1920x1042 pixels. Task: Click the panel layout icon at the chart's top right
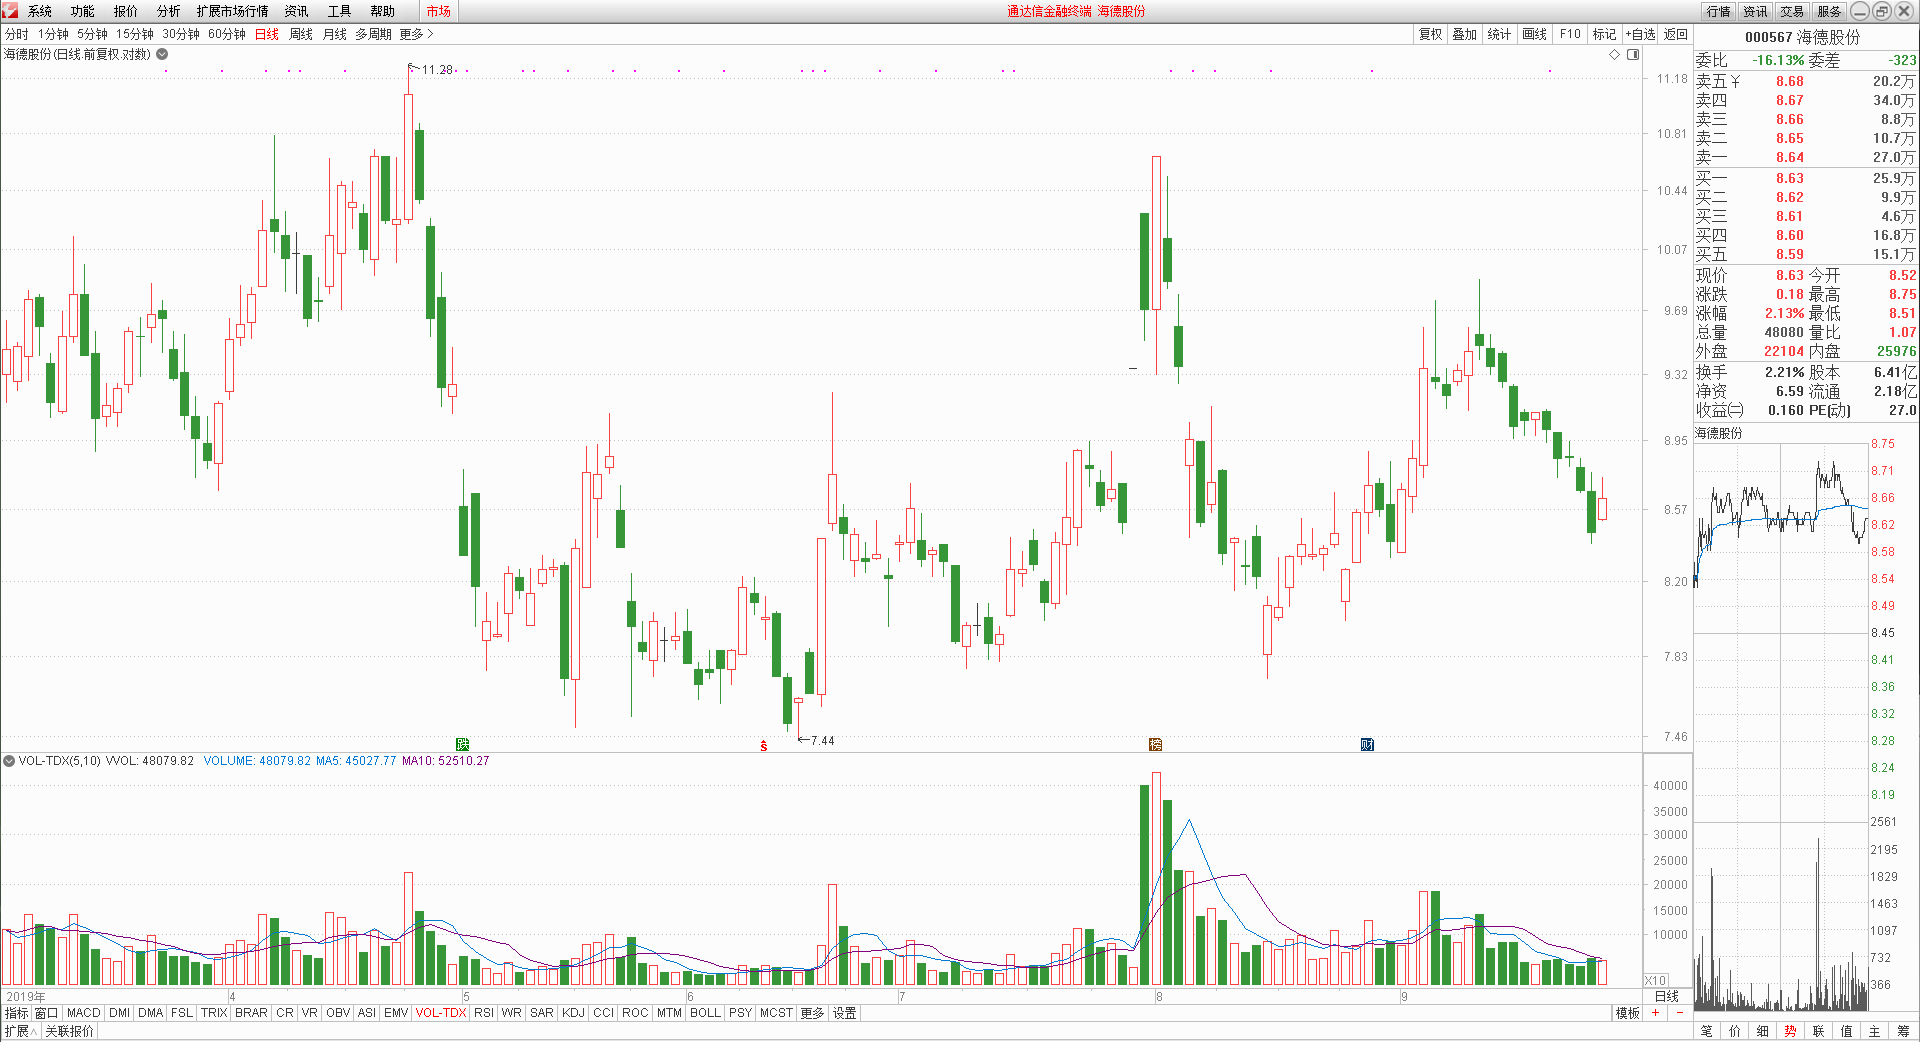(x=1633, y=54)
